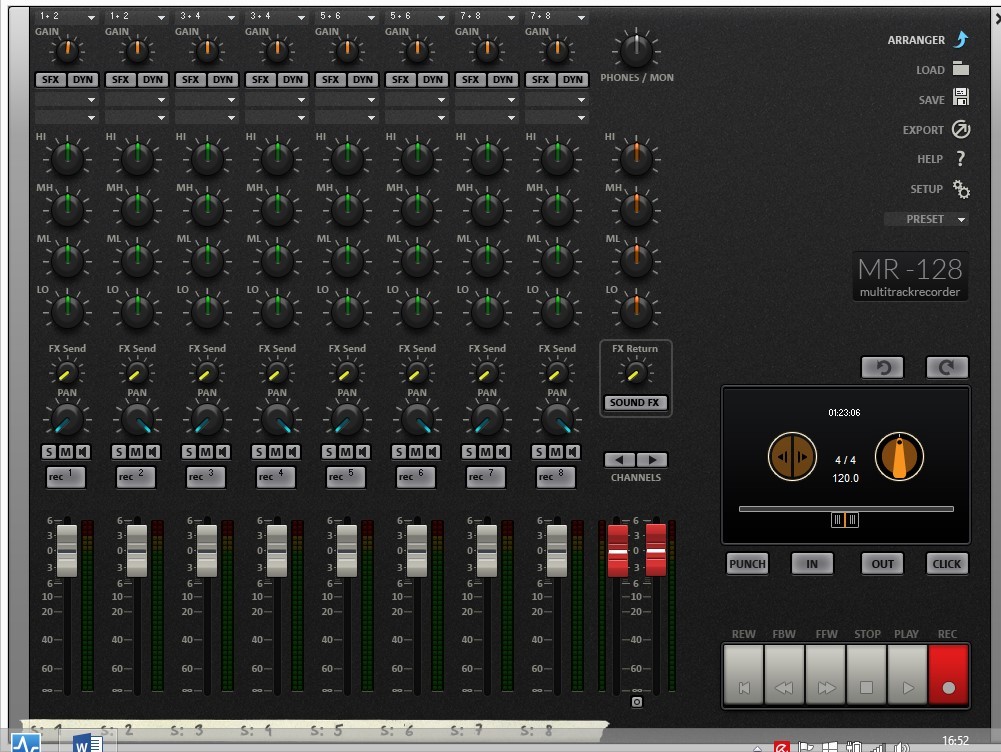The image size is (1001, 752).
Task: Click the Load folder icon
Action: coord(961,68)
